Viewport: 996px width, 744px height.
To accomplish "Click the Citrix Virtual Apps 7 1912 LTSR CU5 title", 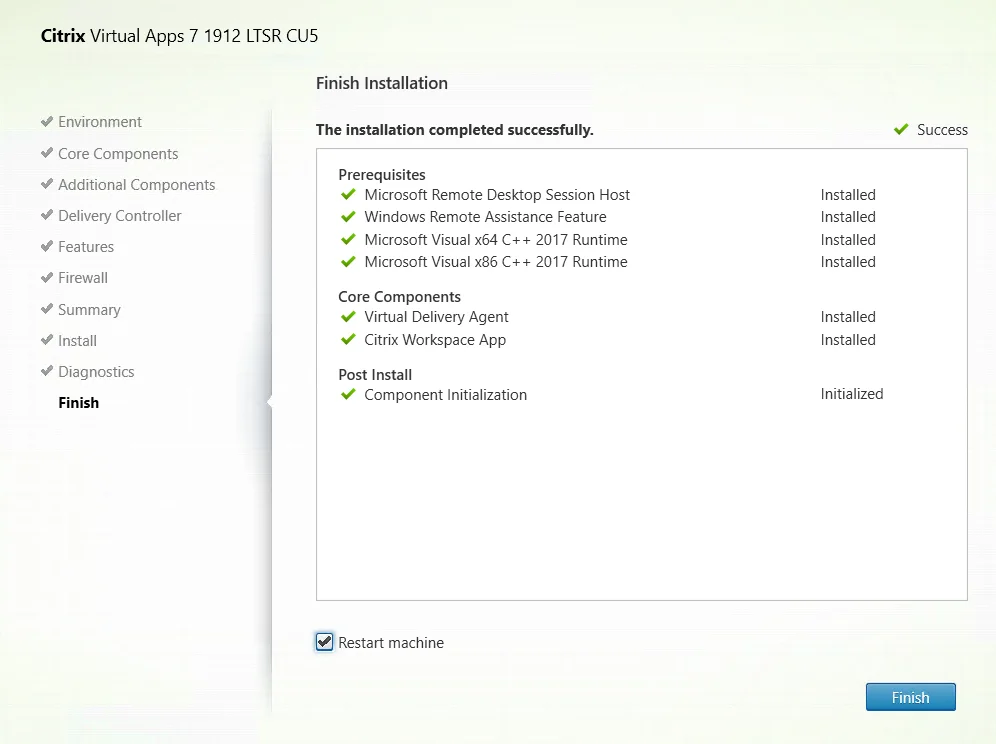I will click(179, 36).
